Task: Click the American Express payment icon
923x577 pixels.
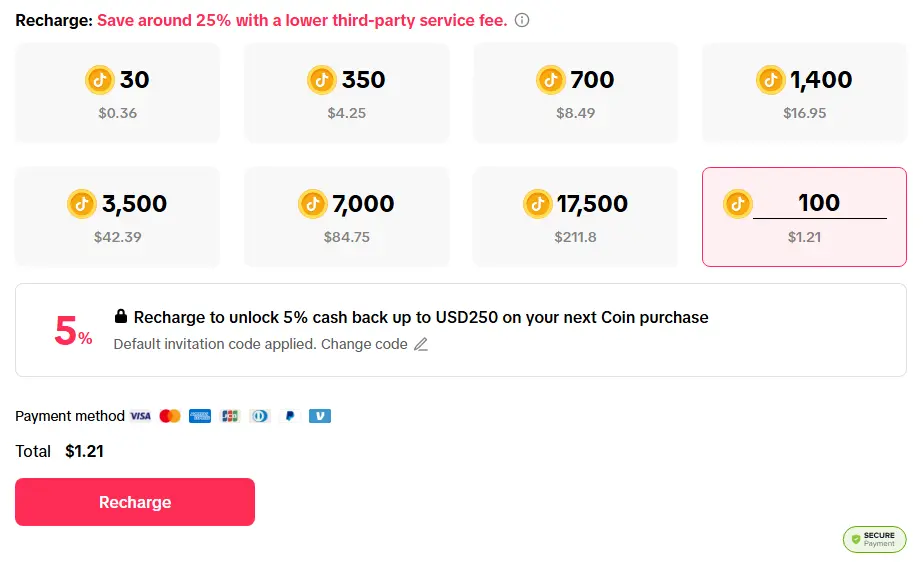Action: click(x=200, y=416)
